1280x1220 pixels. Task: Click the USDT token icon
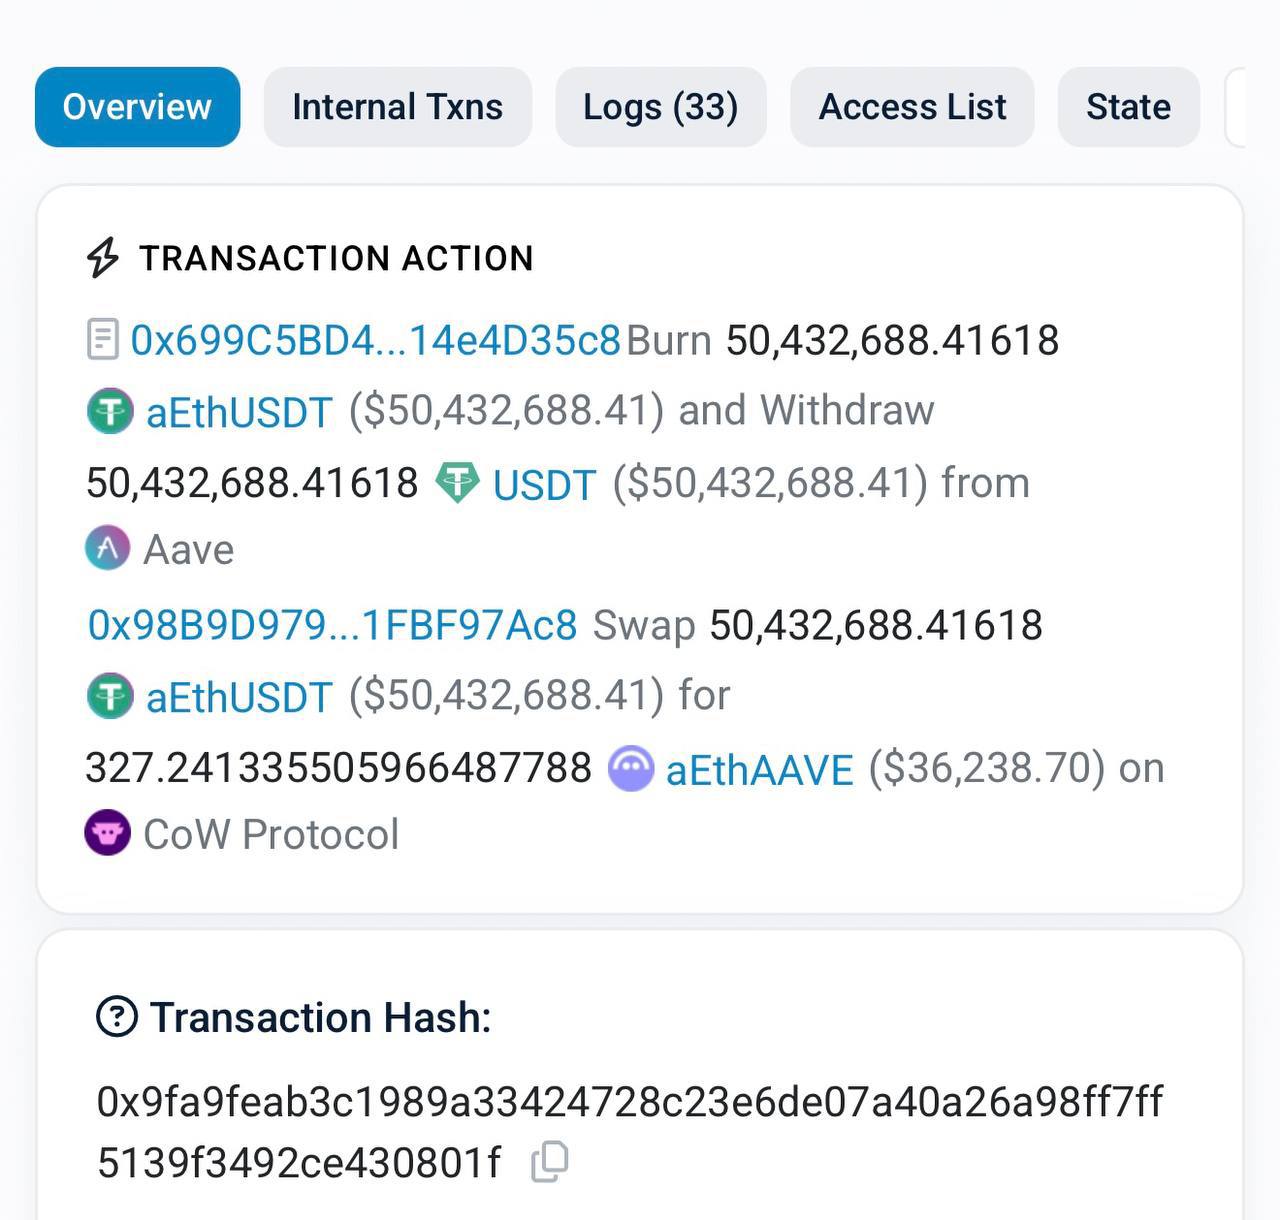pos(457,483)
